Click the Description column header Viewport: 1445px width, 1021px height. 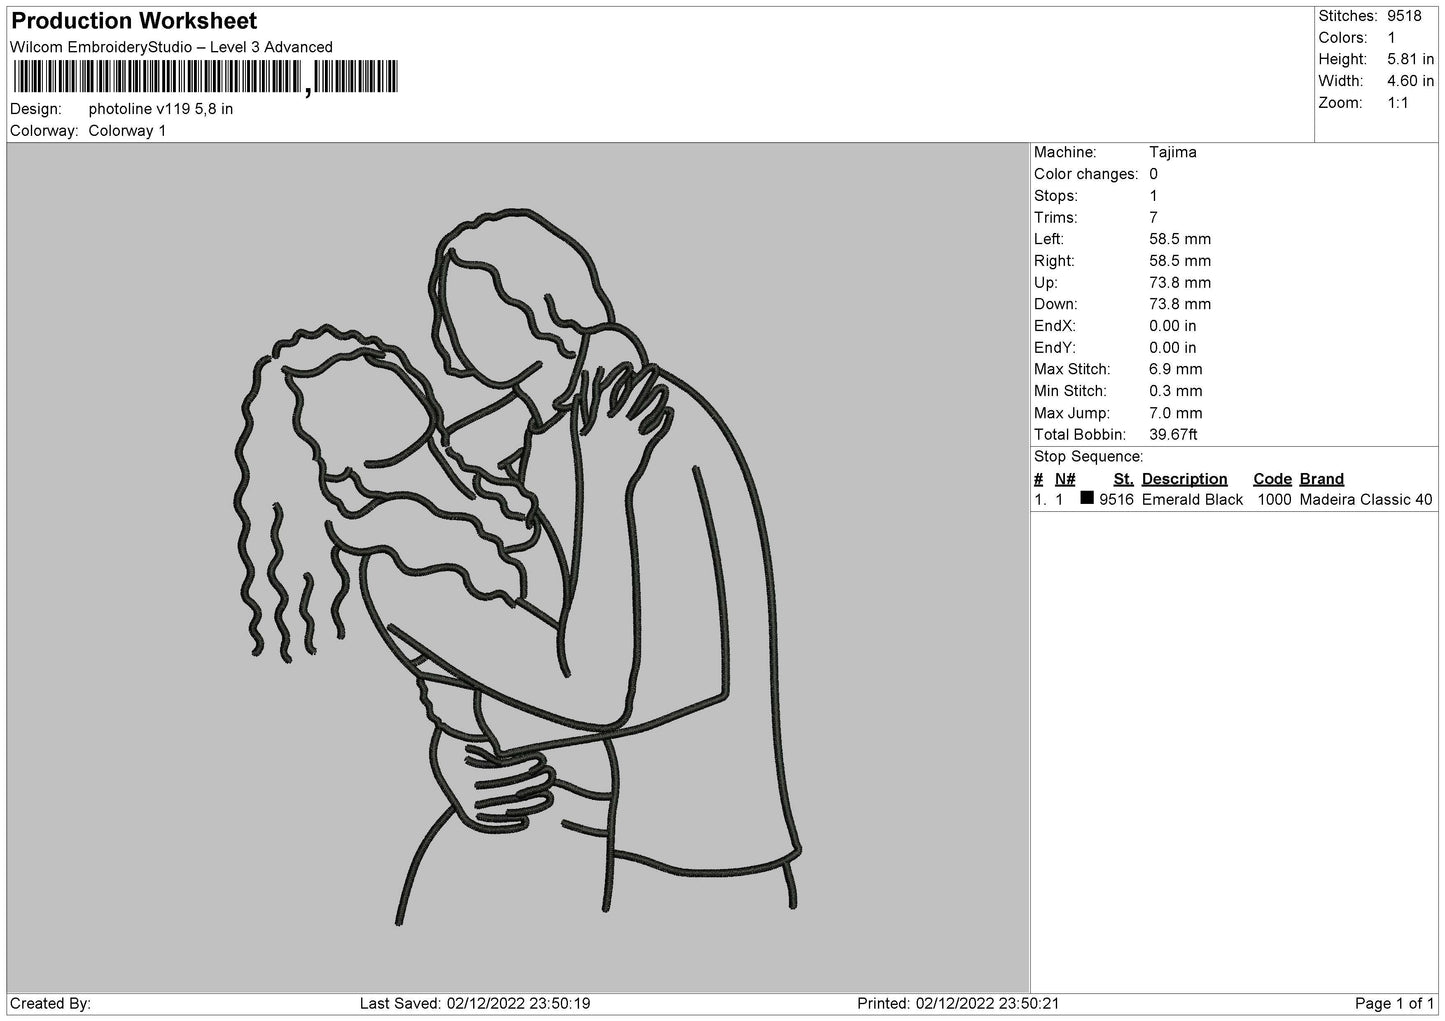[x=1184, y=479]
